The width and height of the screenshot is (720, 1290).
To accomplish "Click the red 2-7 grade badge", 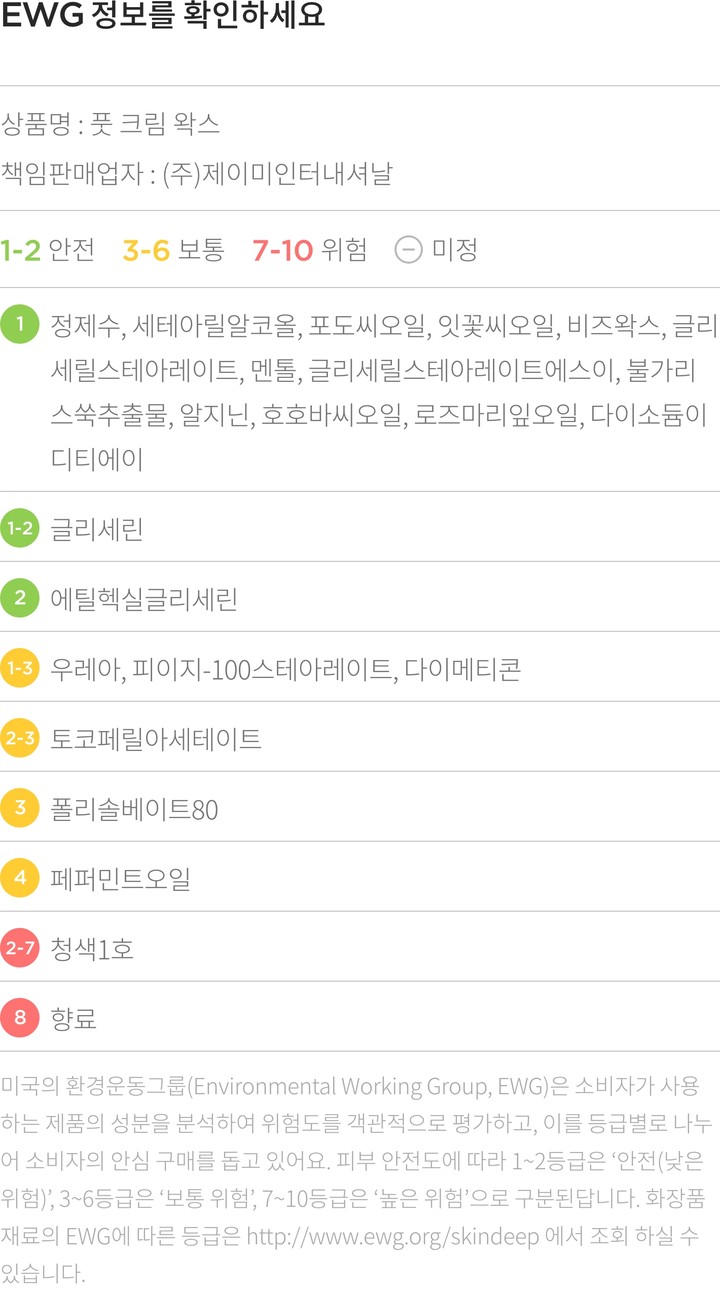I will [x=20, y=949].
